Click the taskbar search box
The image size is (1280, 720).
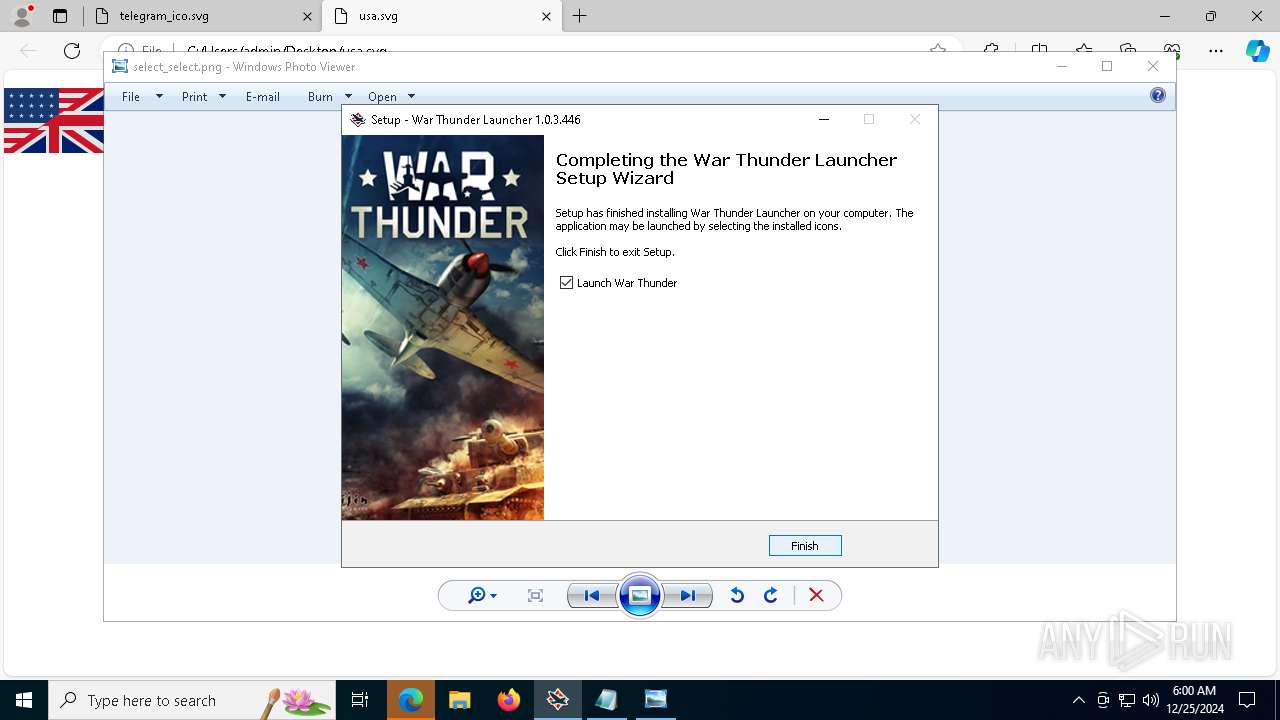point(192,700)
